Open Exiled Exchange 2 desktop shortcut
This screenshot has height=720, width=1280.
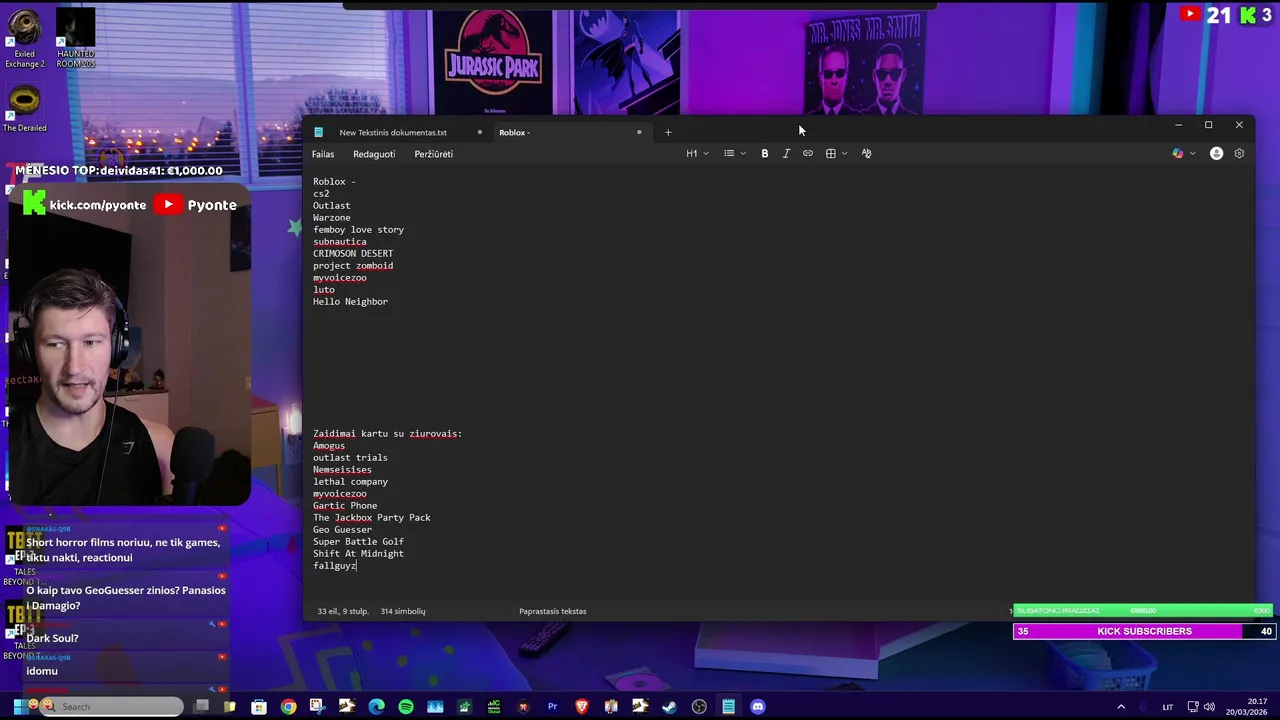pos(24,39)
